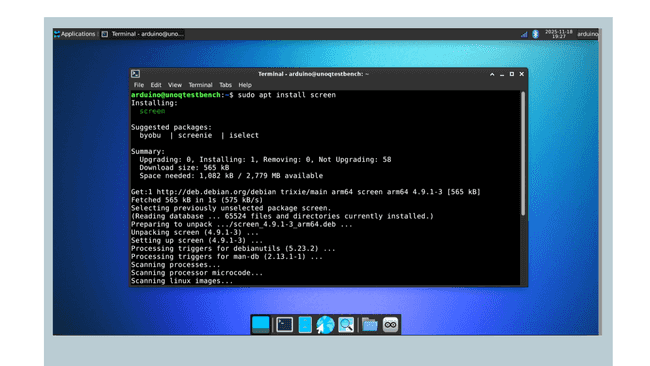Select the Terminal task button in the top panel

pyautogui.click(x=143, y=34)
